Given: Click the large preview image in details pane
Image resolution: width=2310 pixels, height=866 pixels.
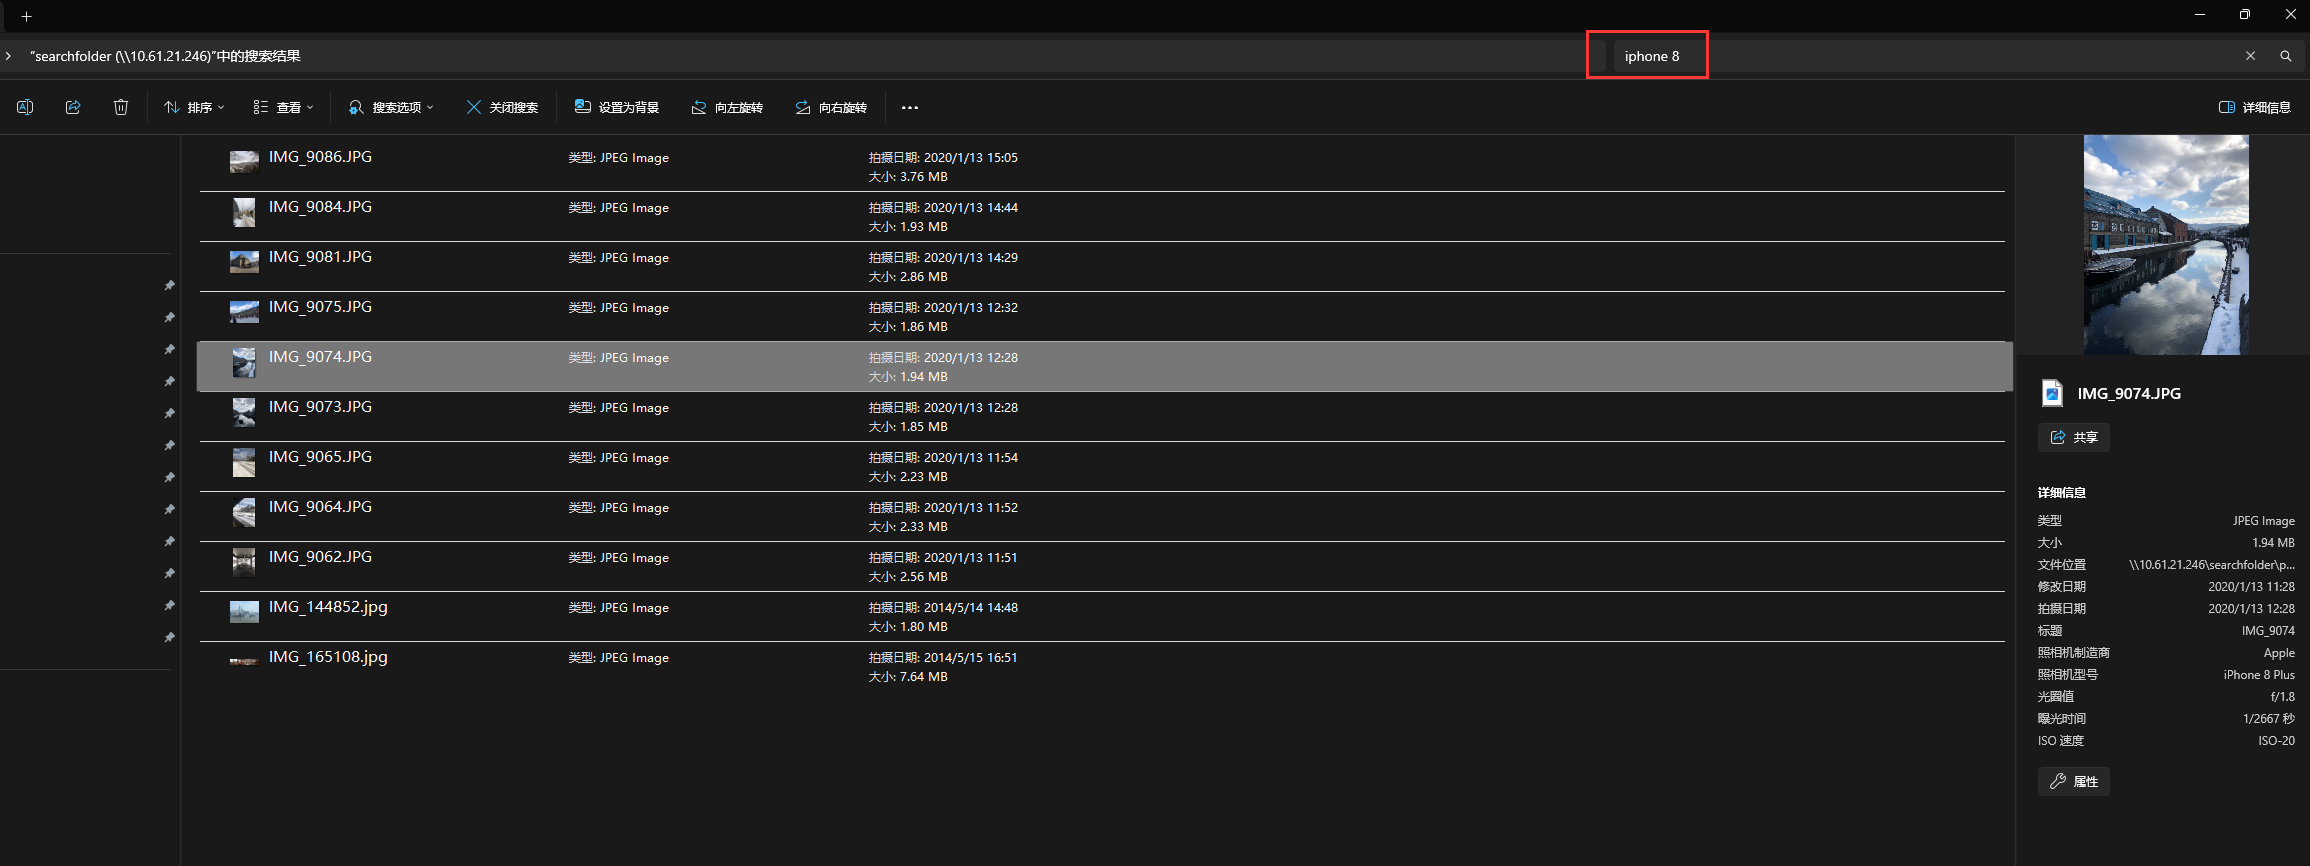Looking at the screenshot, I should pos(2166,245).
